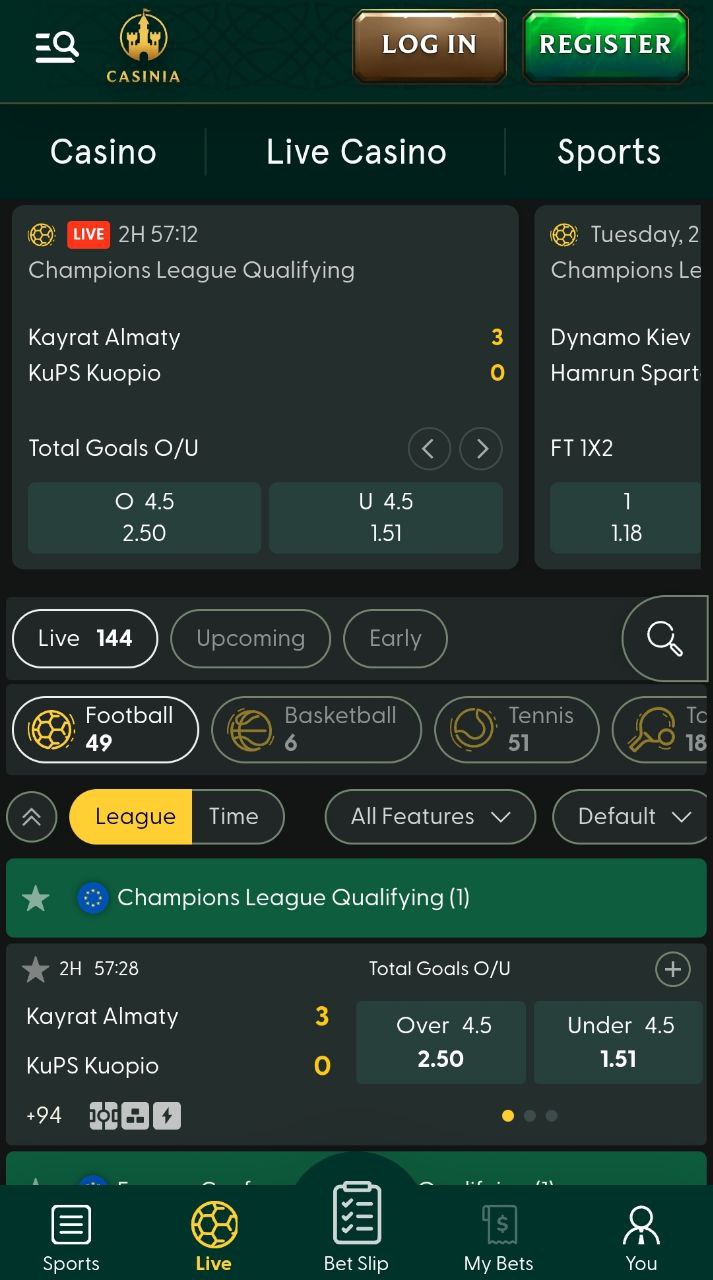Open the All Features dropdown
The height and width of the screenshot is (1280, 713).
point(430,817)
